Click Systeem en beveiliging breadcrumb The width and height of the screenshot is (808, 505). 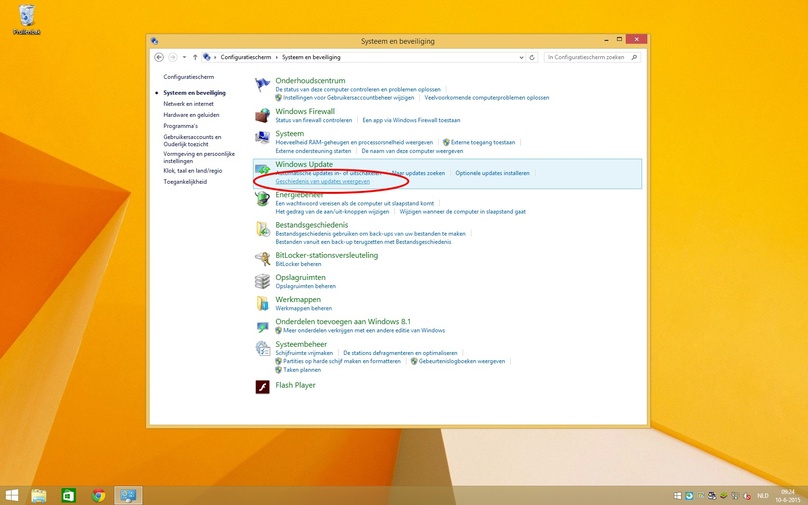(x=311, y=57)
